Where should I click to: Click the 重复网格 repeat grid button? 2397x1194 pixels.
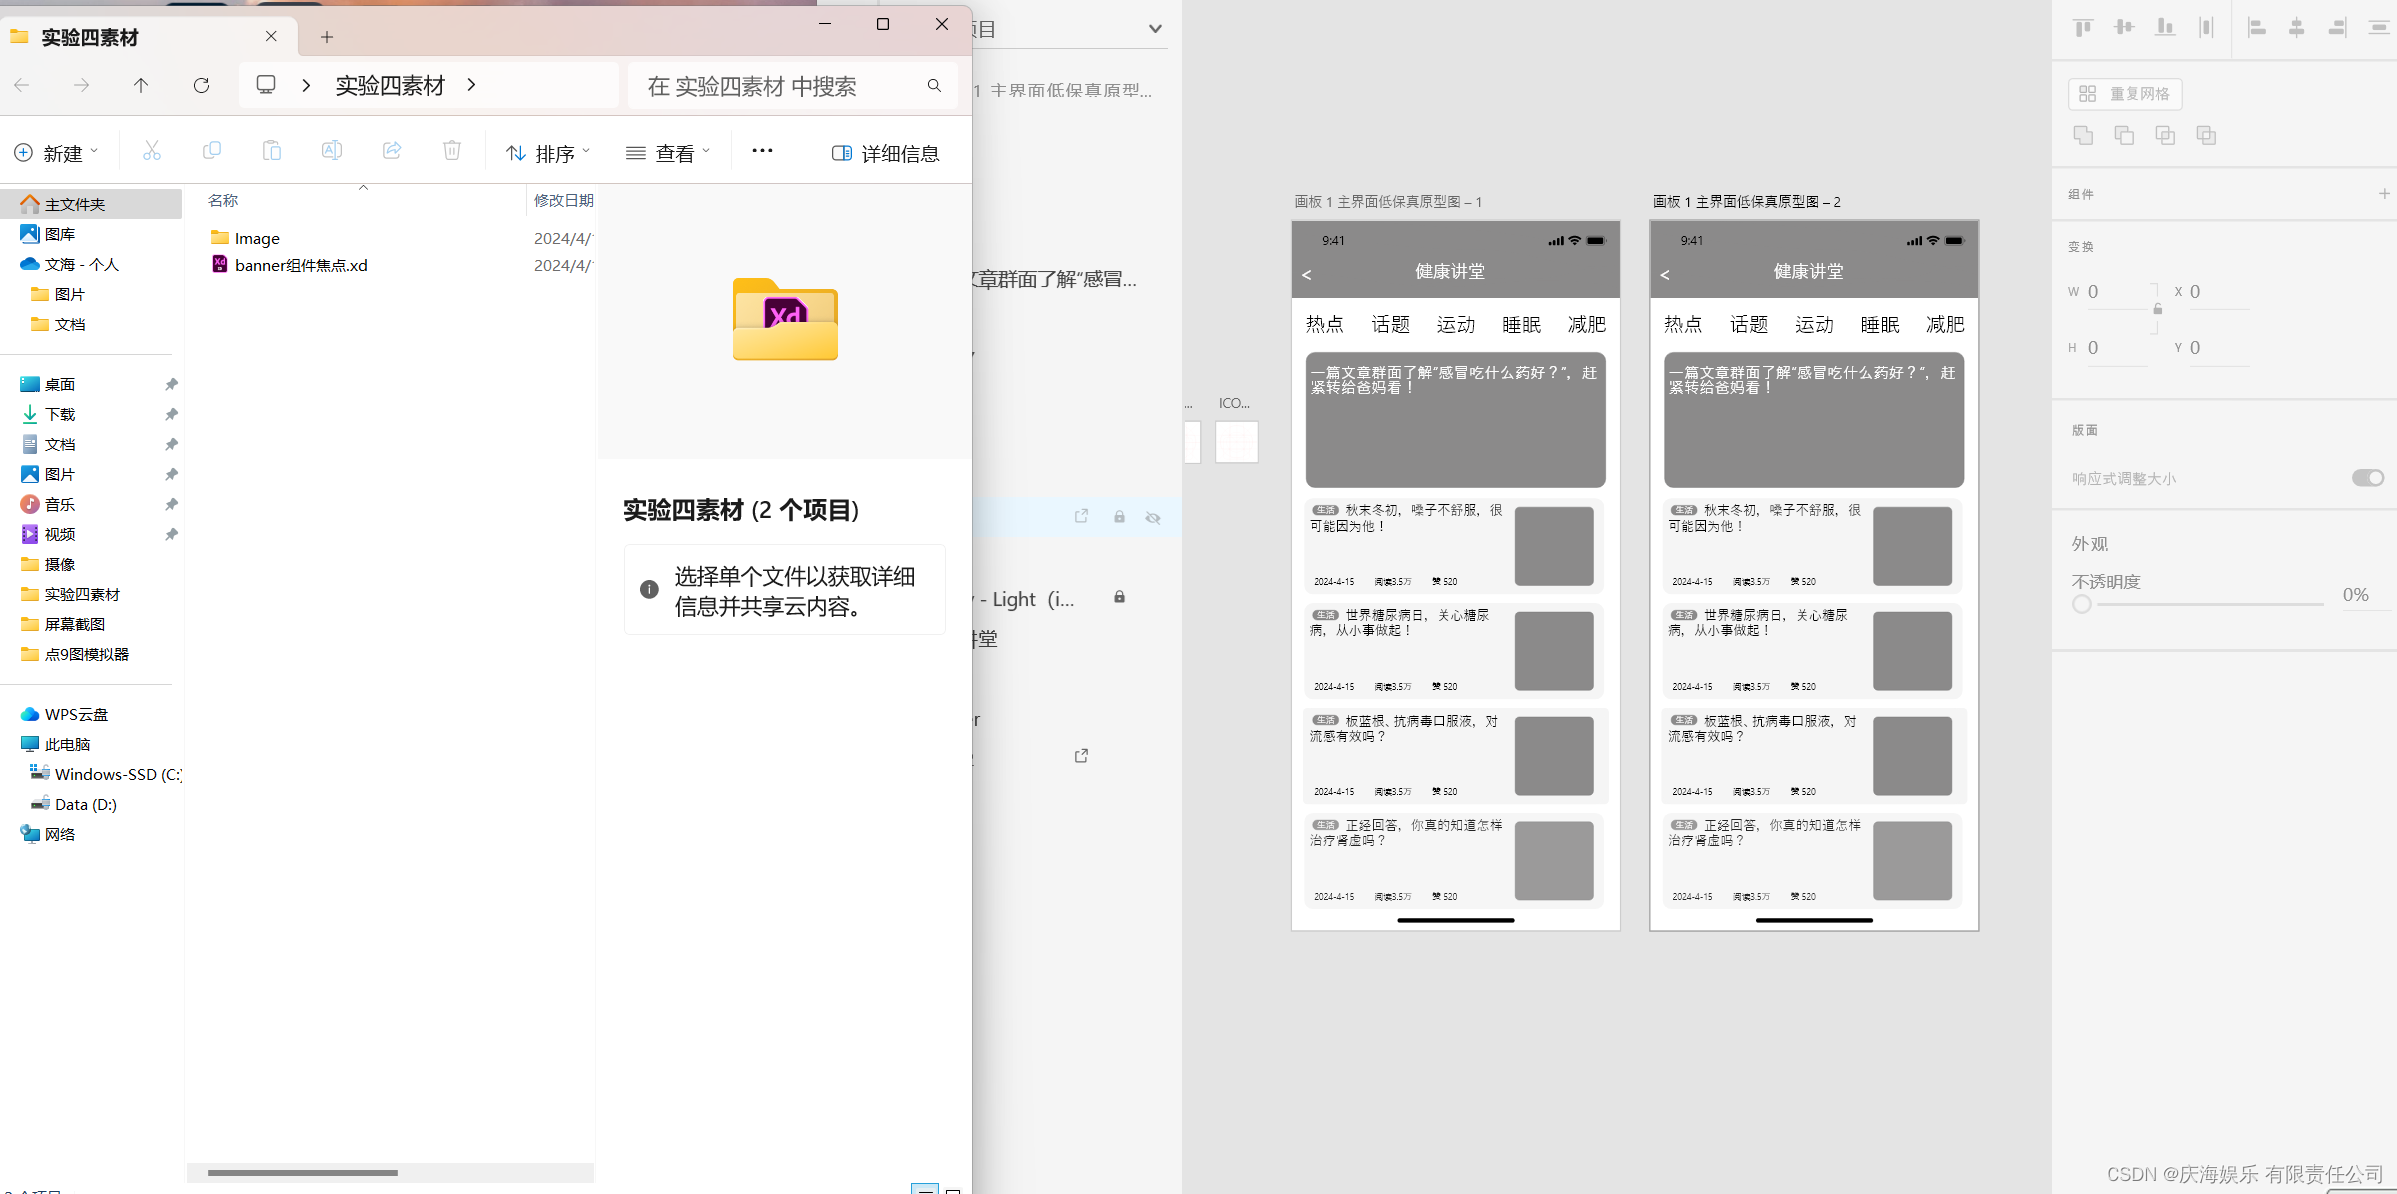(2125, 94)
